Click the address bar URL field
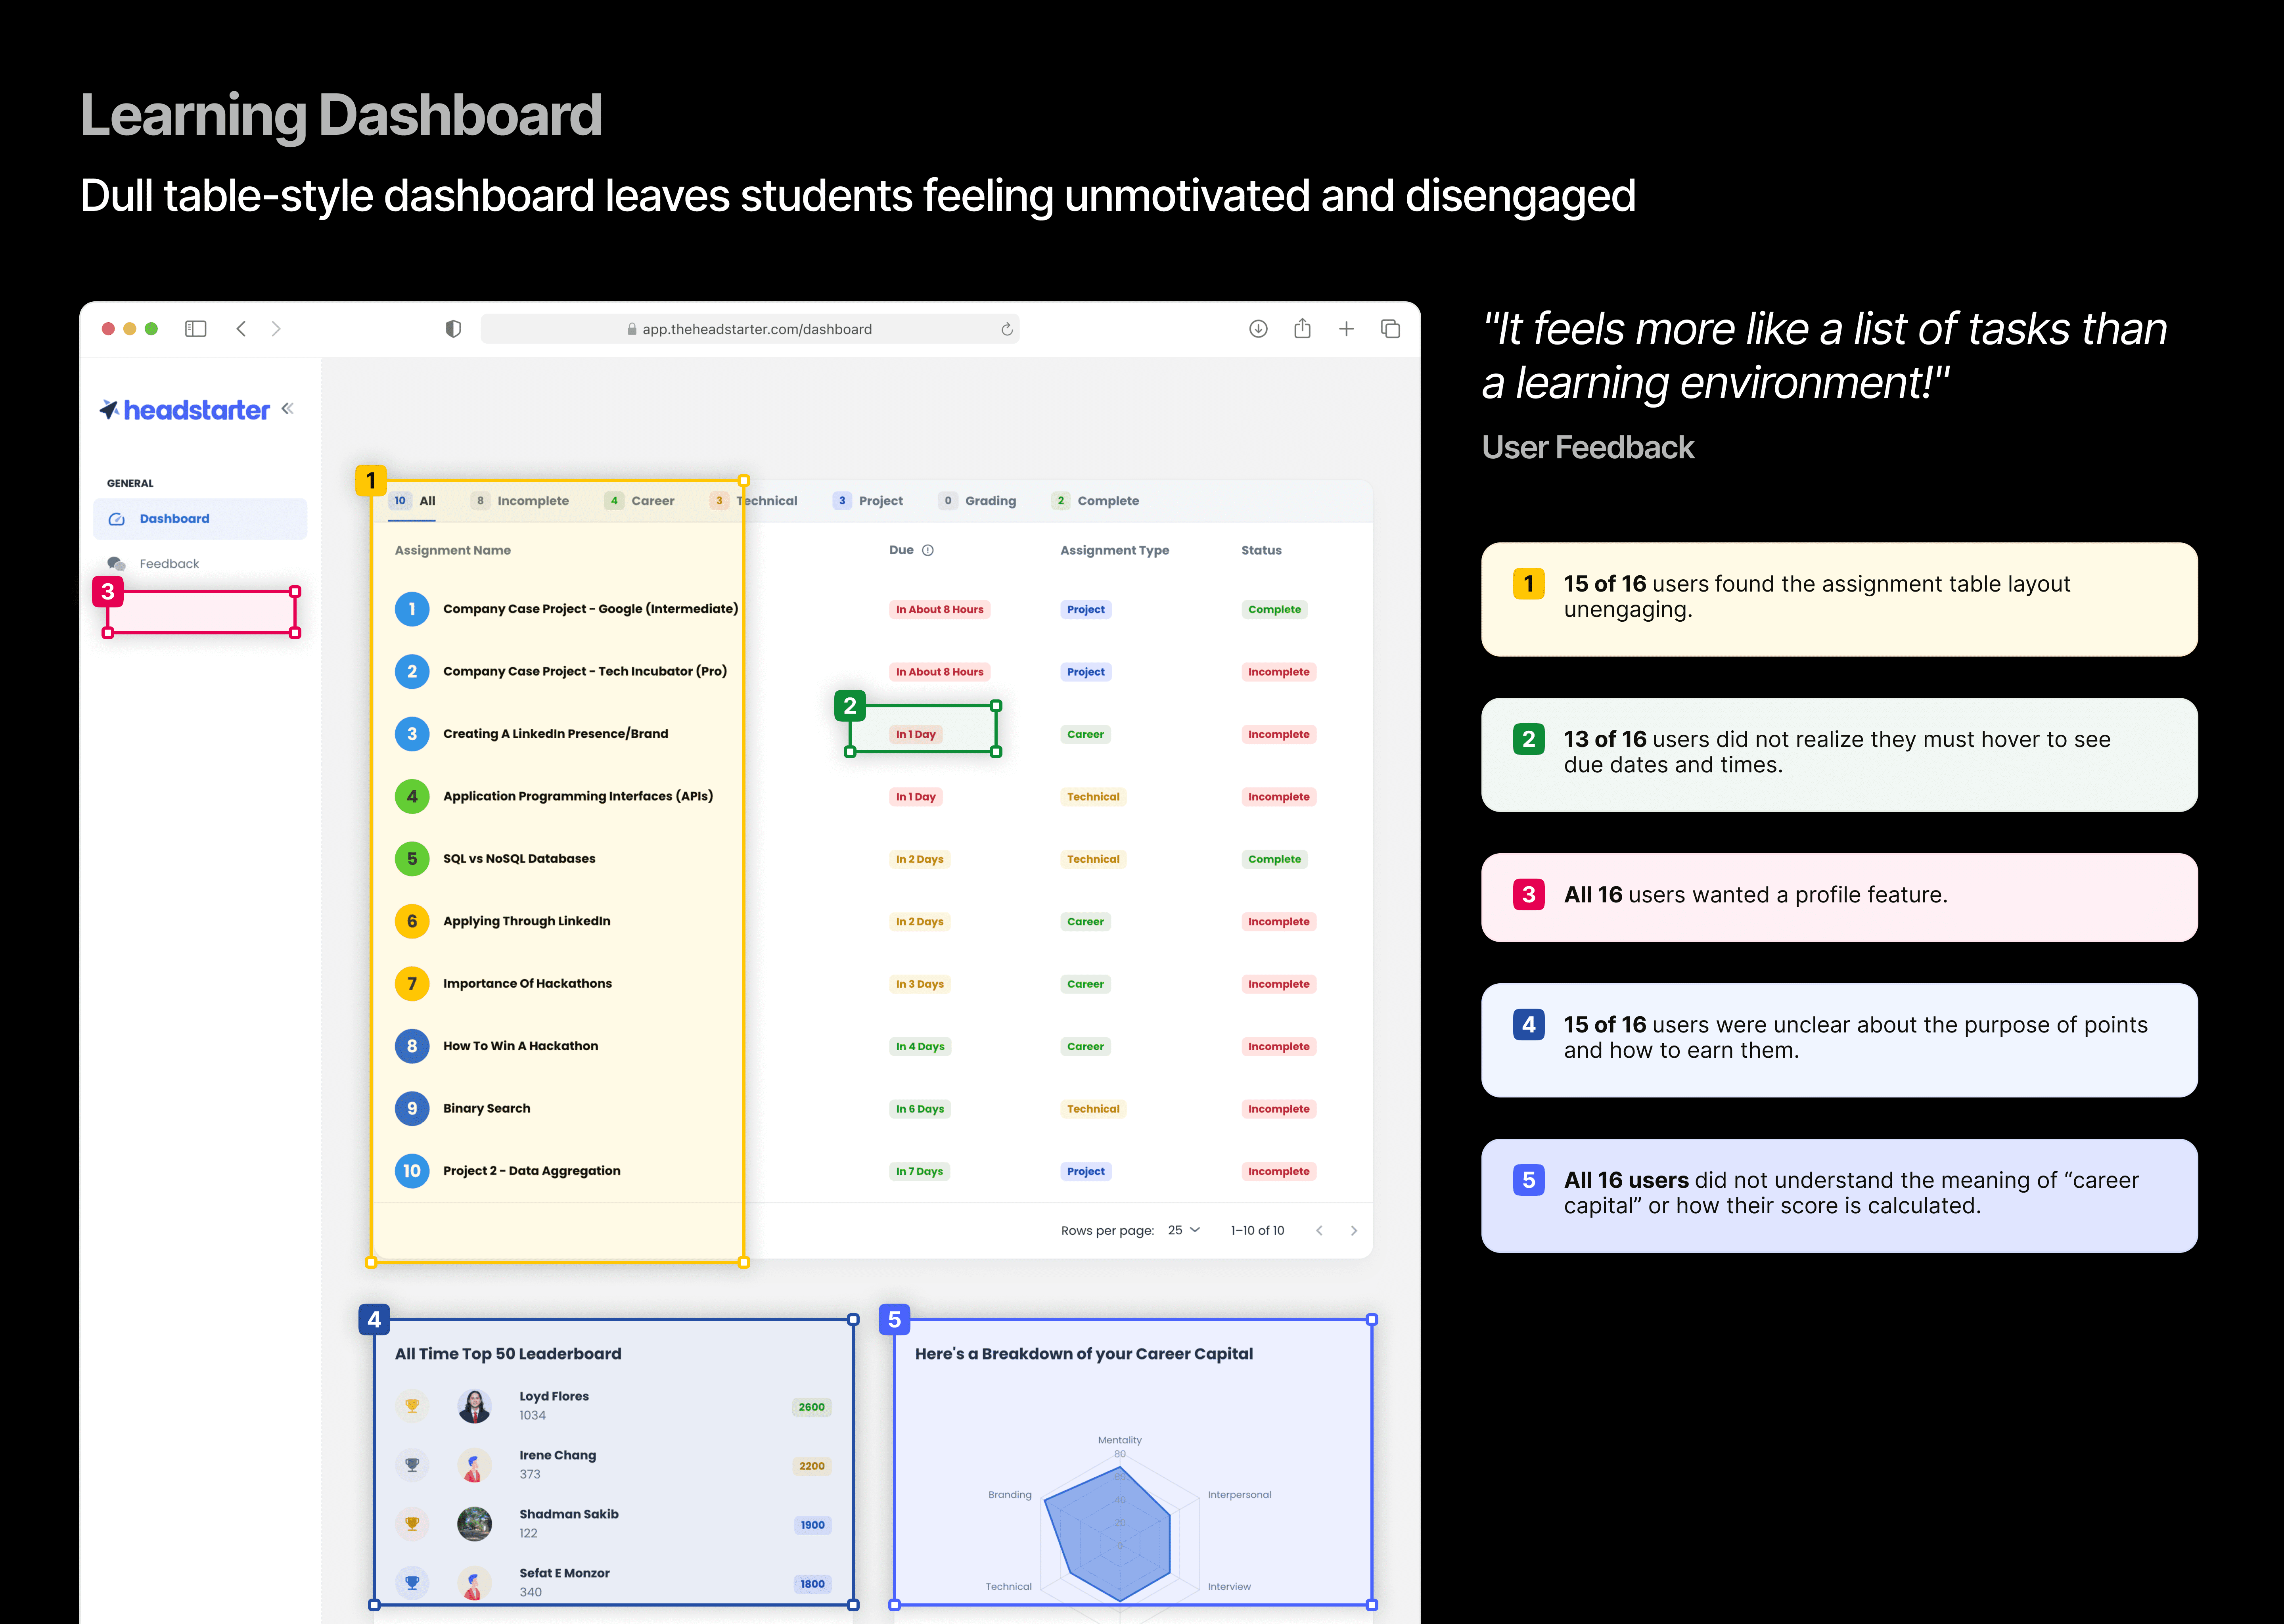Image resolution: width=2284 pixels, height=1624 pixels. (756, 329)
